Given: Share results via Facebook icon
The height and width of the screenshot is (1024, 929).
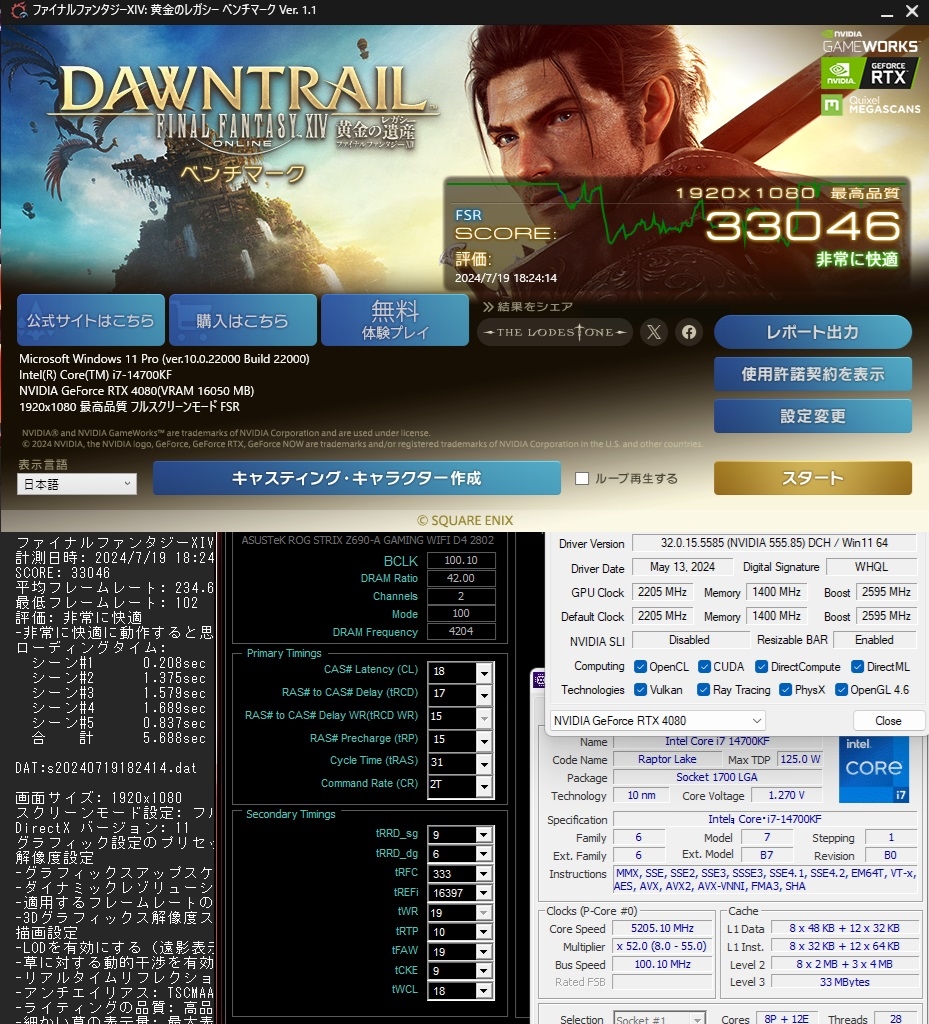Looking at the screenshot, I should 689,332.
